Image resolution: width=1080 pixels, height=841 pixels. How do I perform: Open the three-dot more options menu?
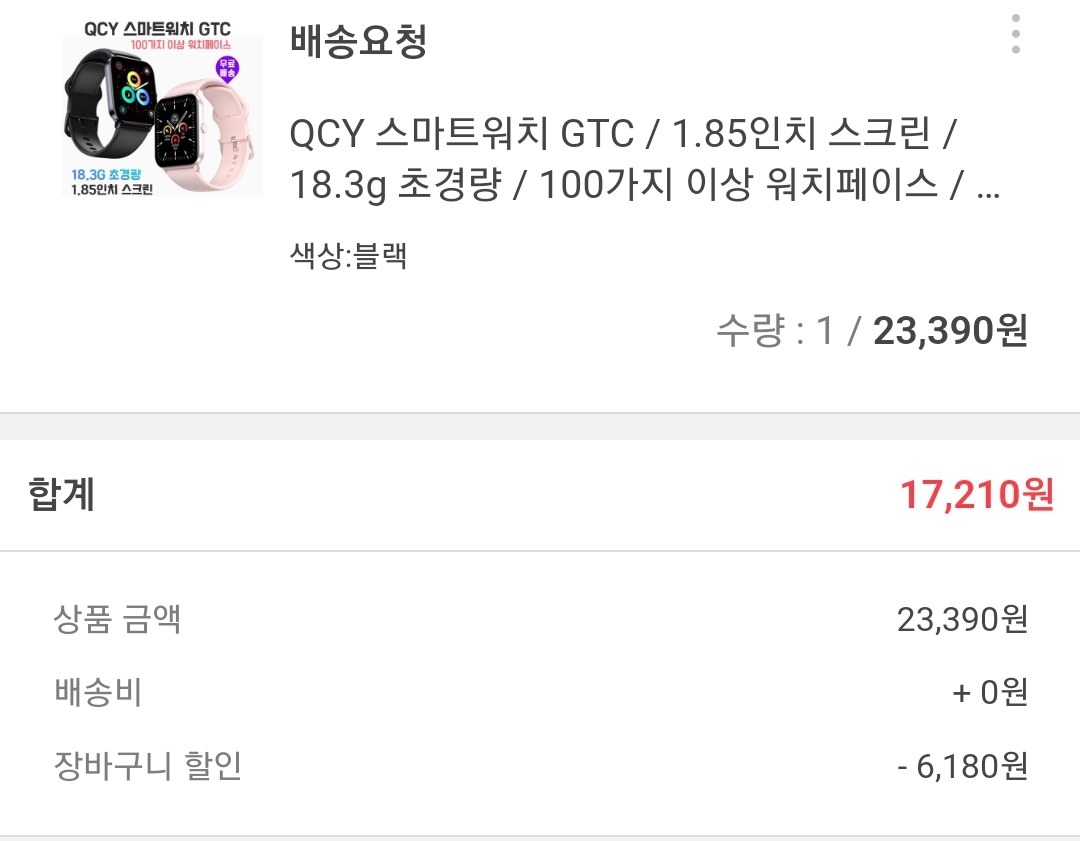[x=1016, y=34]
